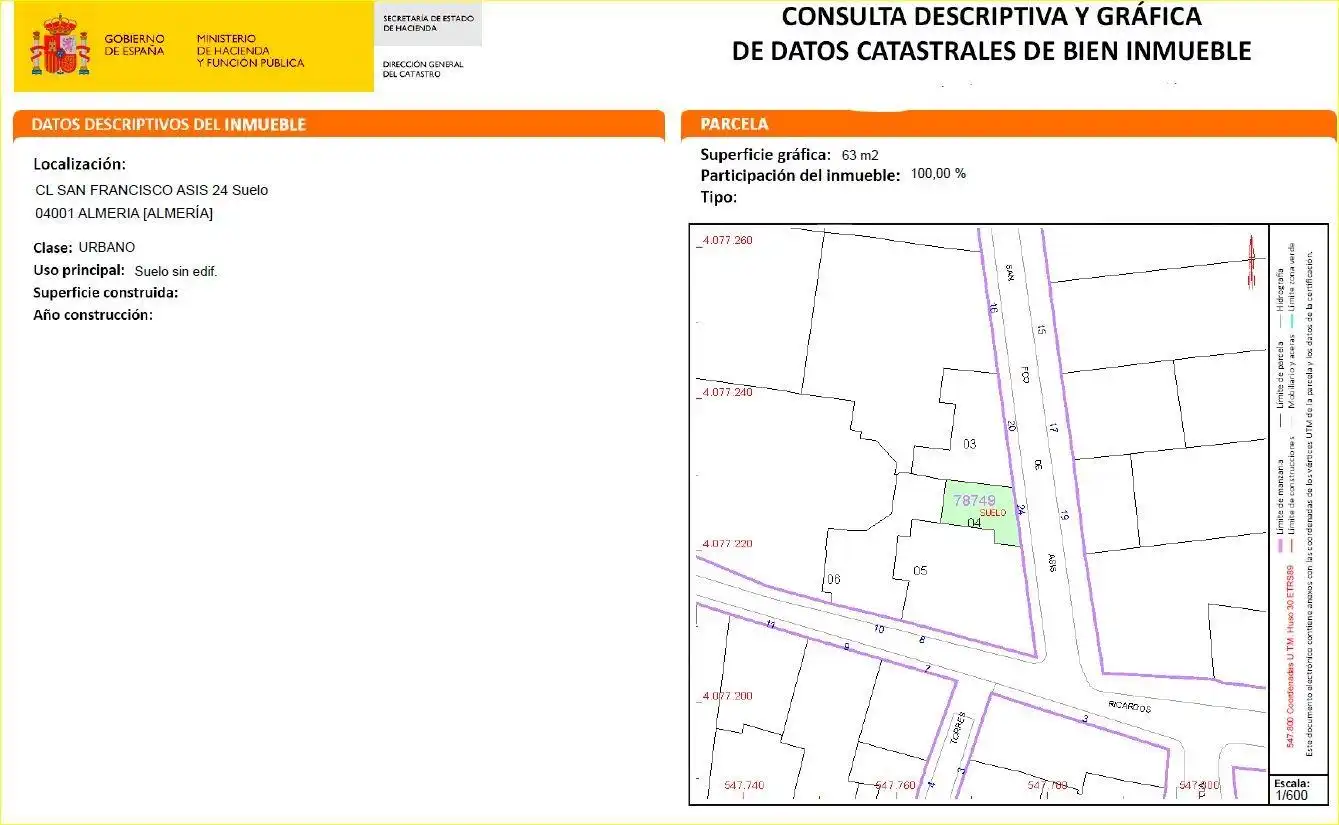Image resolution: width=1339 pixels, height=825 pixels.
Task: Click the Año construcción: label
Action: tap(93, 315)
